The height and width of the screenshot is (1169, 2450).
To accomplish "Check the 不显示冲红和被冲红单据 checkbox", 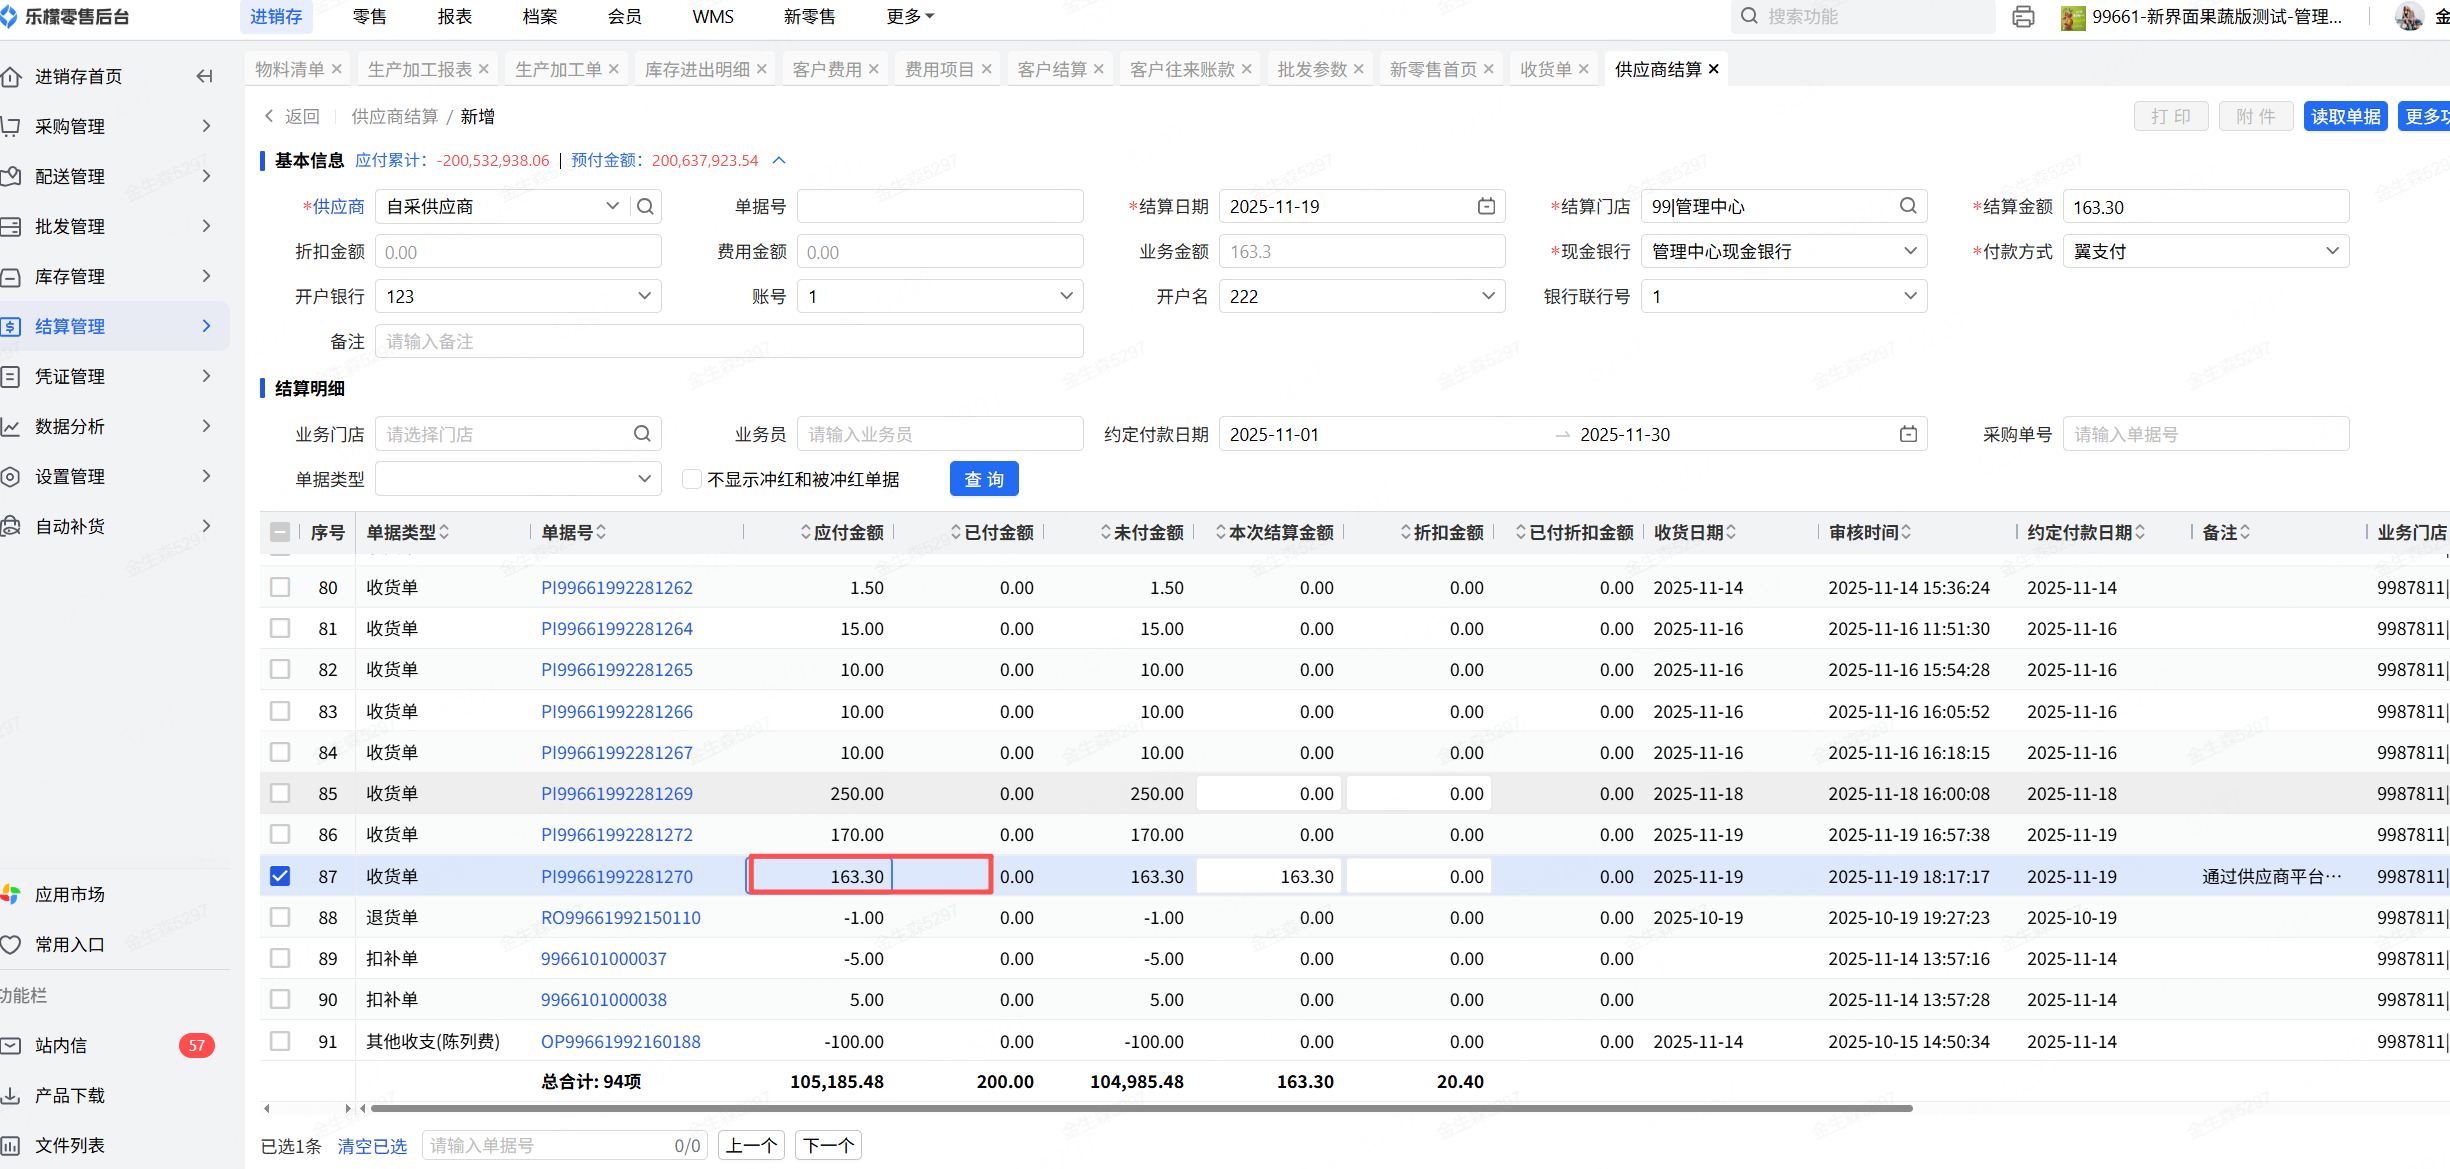I will point(691,479).
